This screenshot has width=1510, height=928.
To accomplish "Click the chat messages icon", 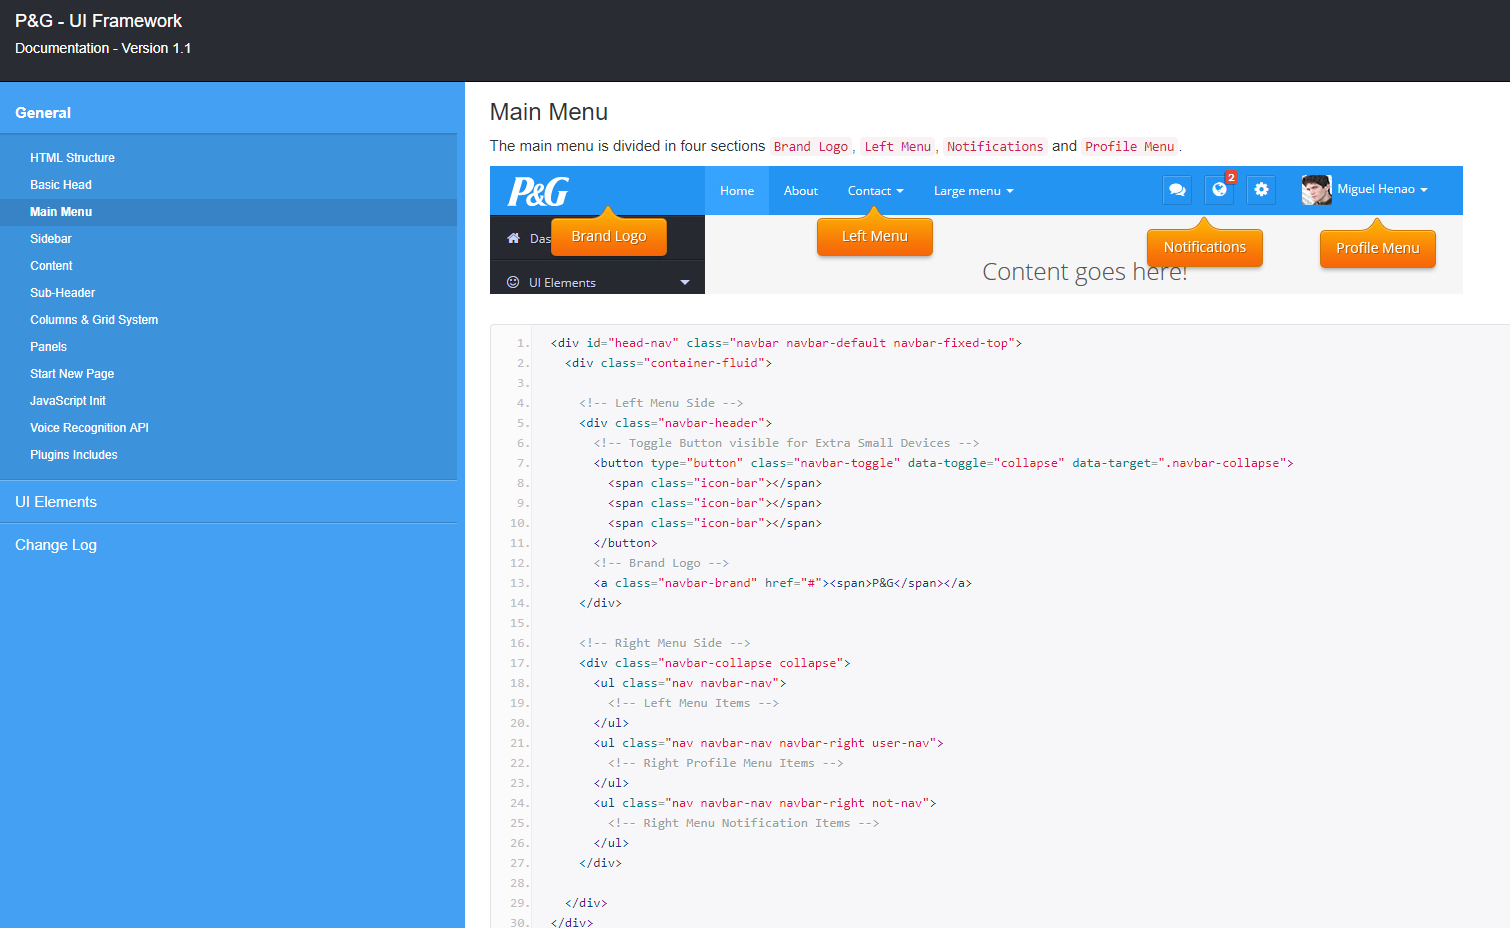I will [1177, 190].
